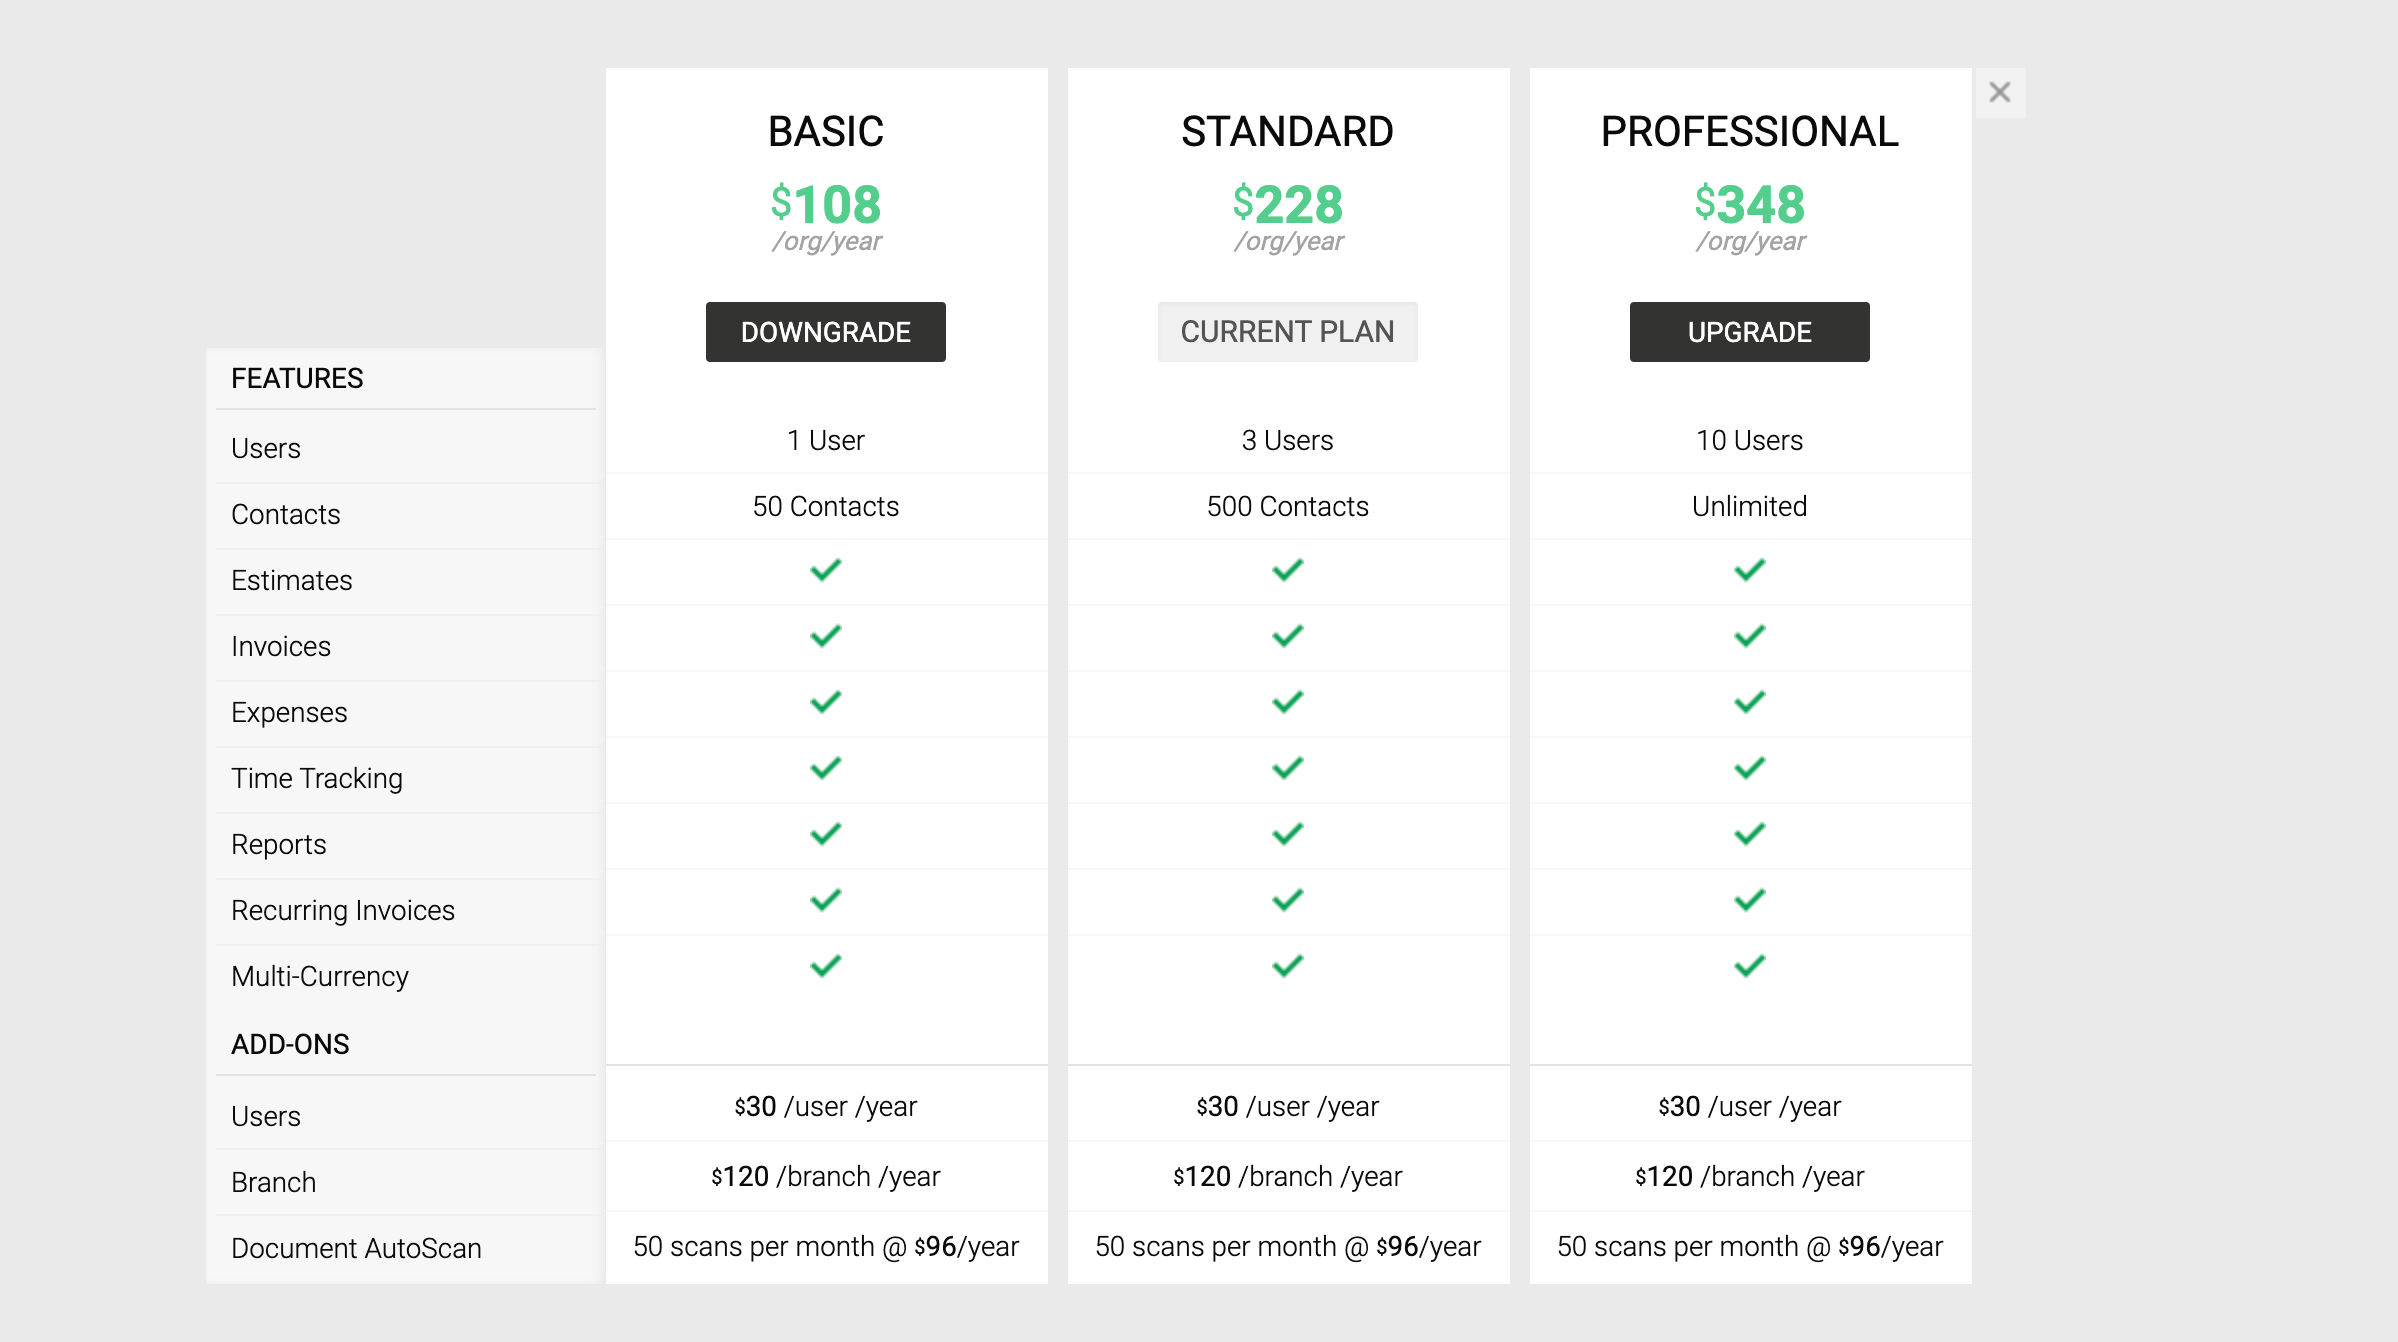Select the Document AutoScan add-on row
2398x1342 pixels.
(x=356, y=1247)
